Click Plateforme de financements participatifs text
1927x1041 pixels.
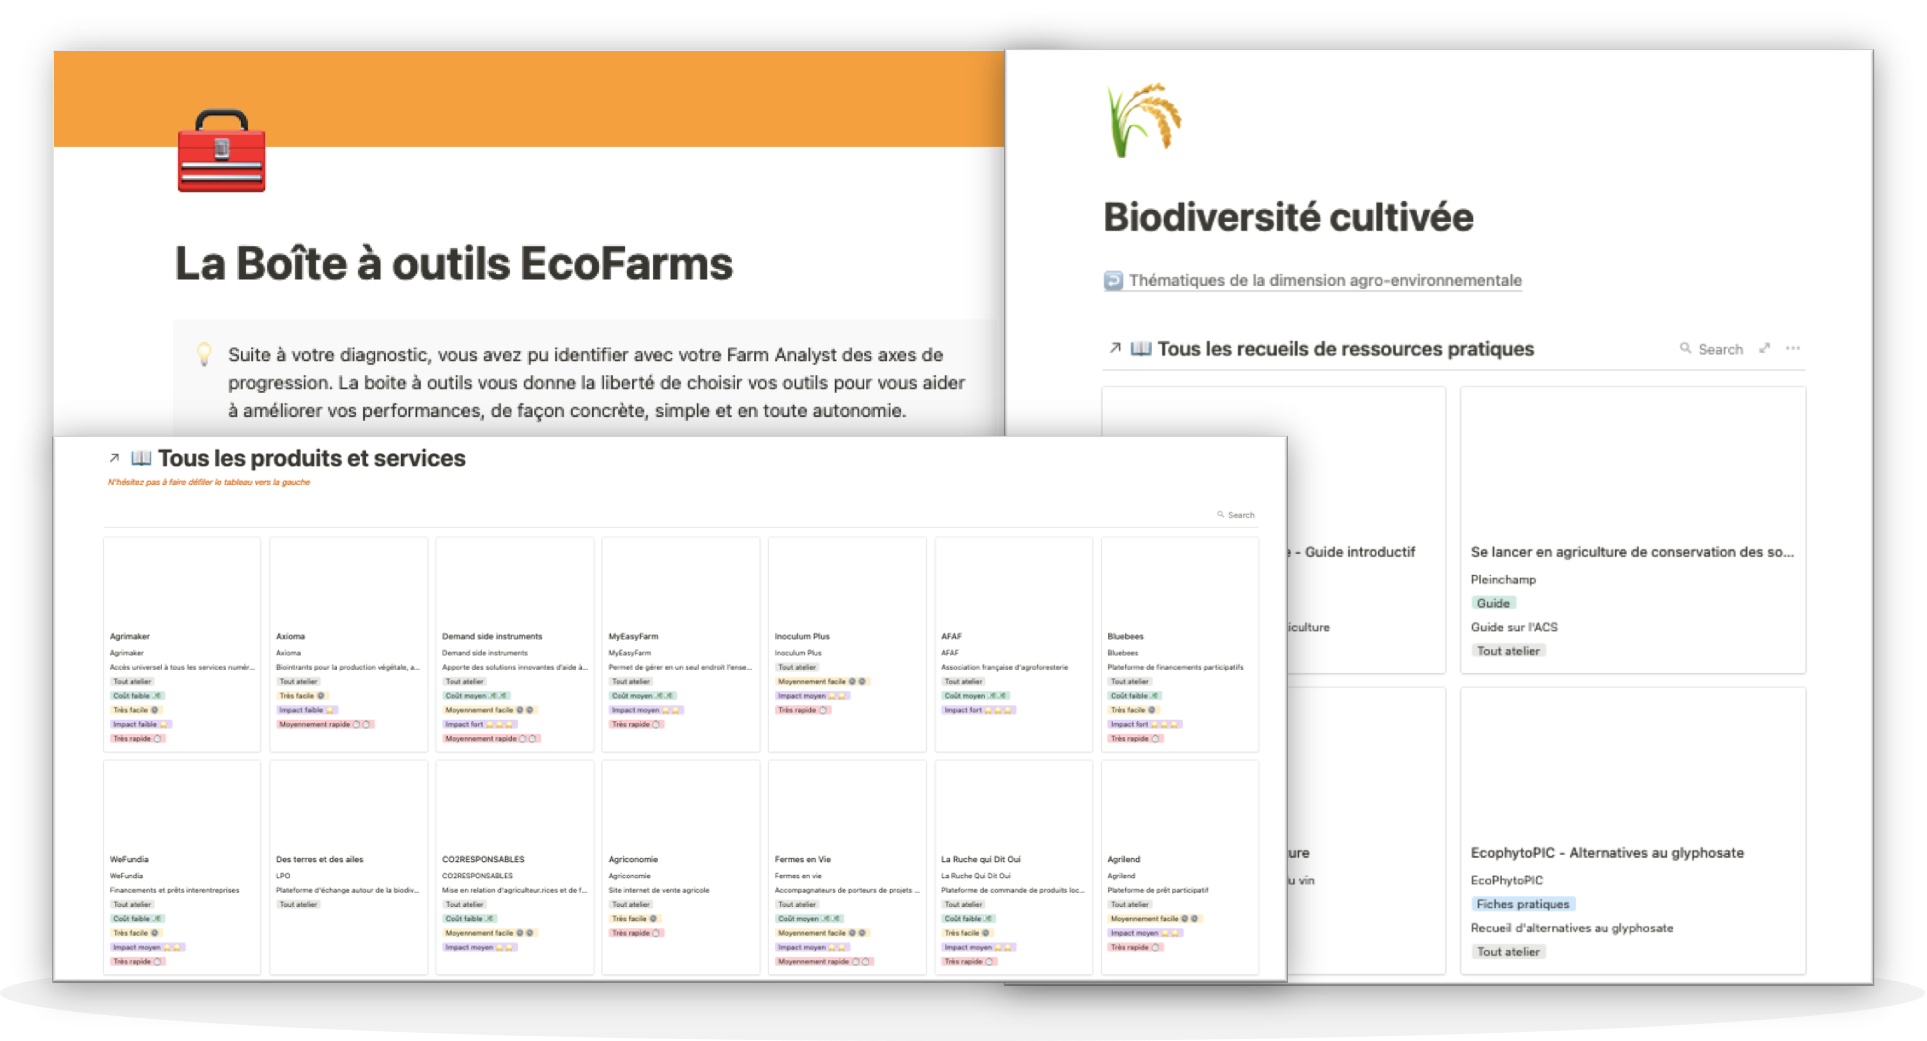pyautogui.click(x=1175, y=667)
